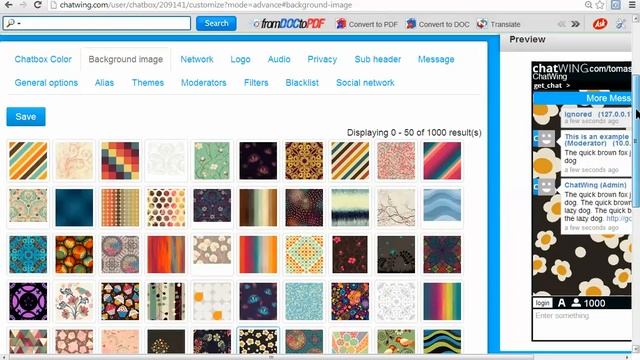Click the red Ask toolbar icon
The width and height of the screenshot is (640, 360).
coord(600,24)
